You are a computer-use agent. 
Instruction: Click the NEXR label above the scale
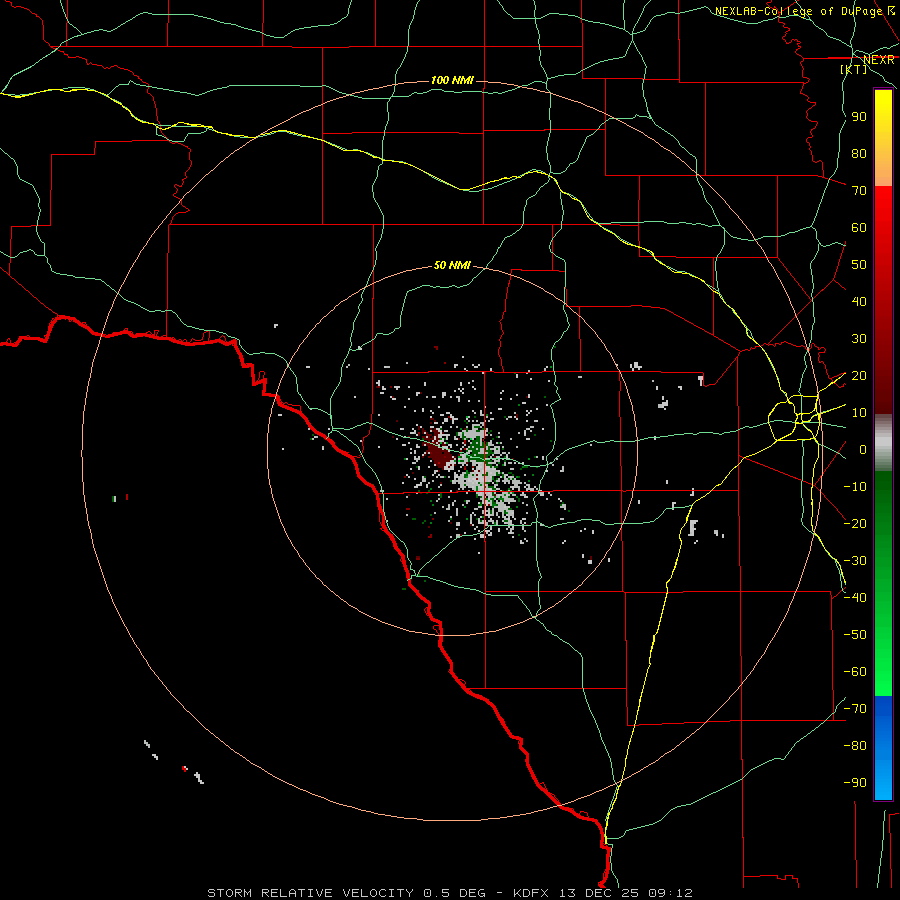(x=878, y=60)
